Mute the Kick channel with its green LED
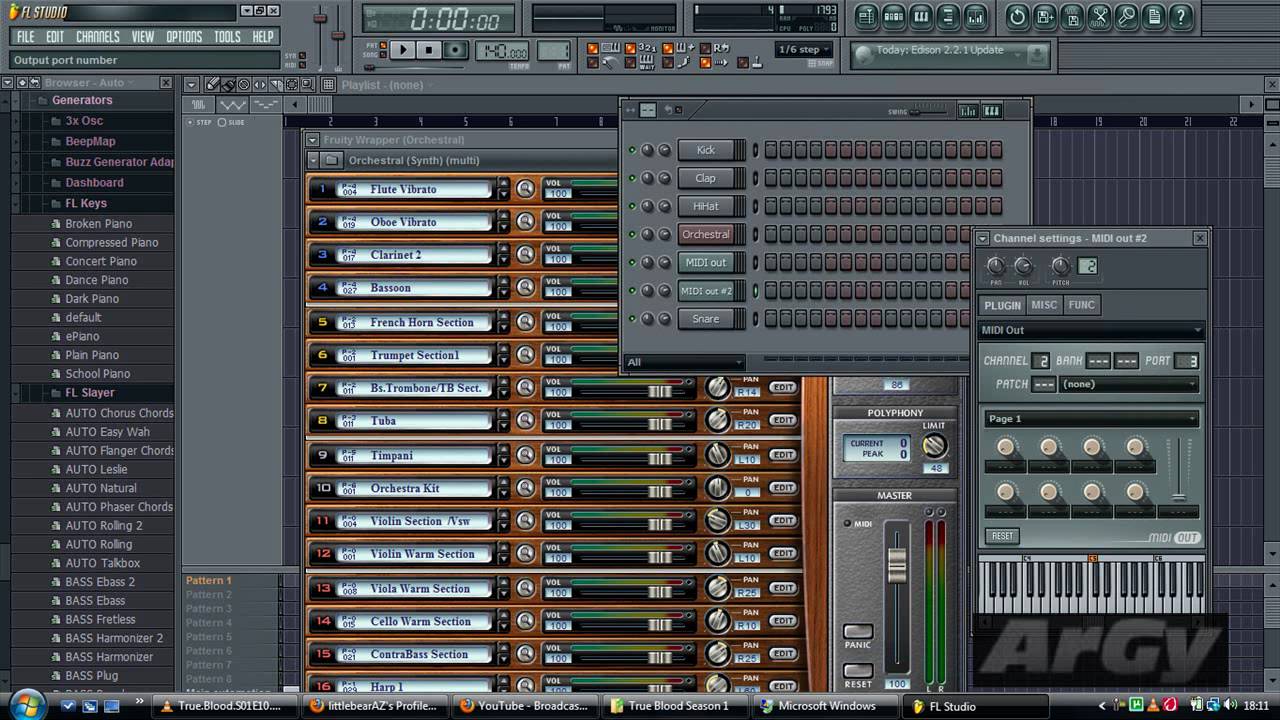Image resolution: width=1280 pixels, height=720 pixels. pos(632,150)
